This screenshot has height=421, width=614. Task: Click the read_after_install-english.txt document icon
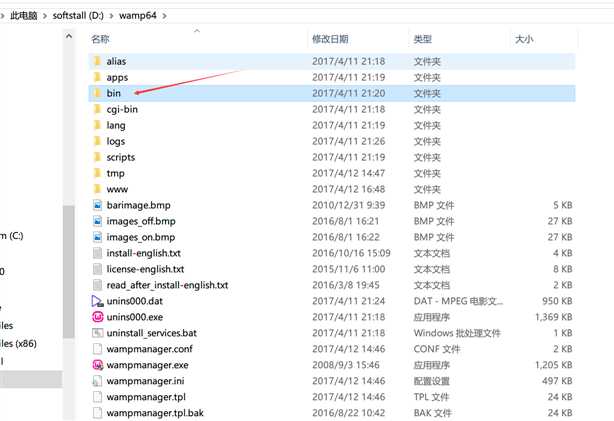98,285
